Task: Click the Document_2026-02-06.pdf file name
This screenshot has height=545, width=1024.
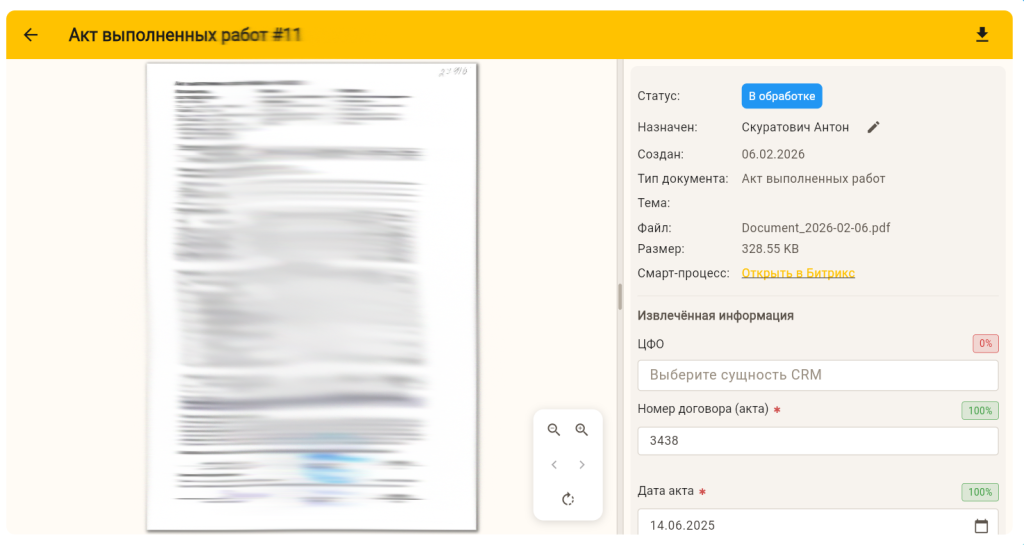Action: pyautogui.click(x=815, y=228)
